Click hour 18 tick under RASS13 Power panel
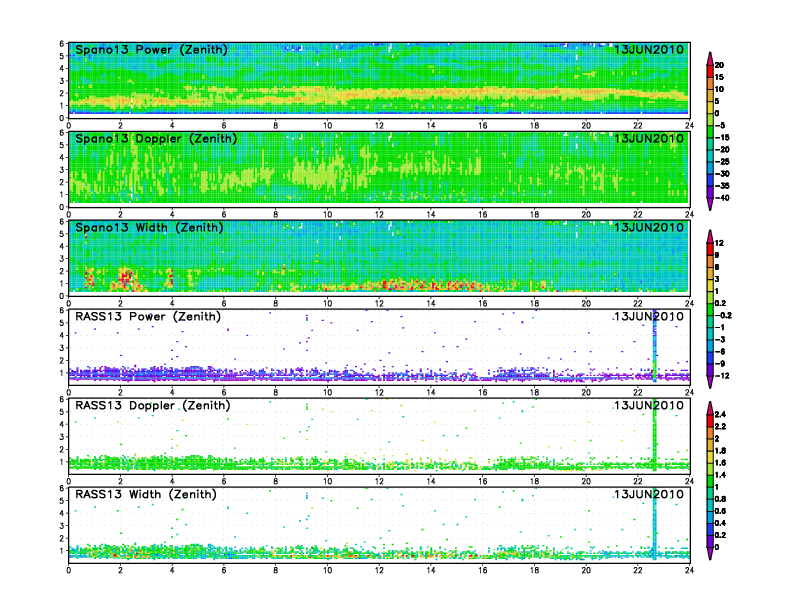The height and width of the screenshot is (612, 792). point(534,393)
